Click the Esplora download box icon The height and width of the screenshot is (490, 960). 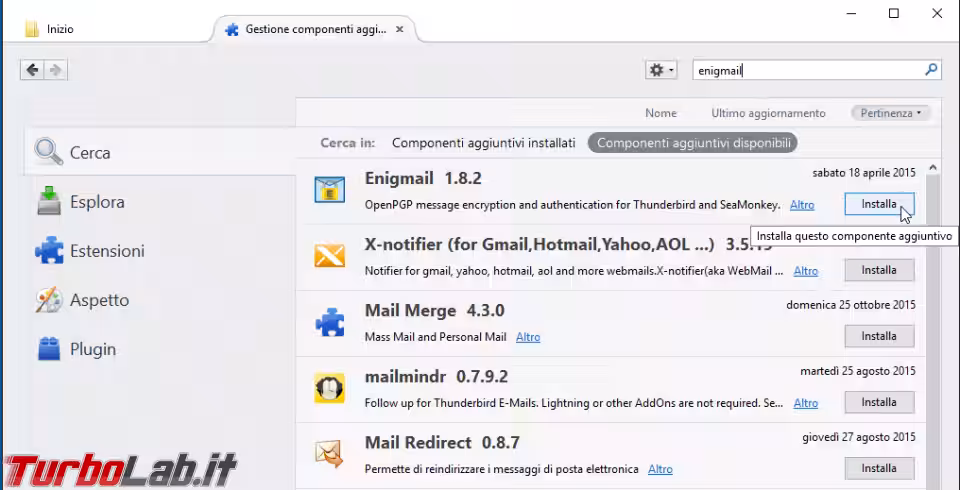[49, 202]
